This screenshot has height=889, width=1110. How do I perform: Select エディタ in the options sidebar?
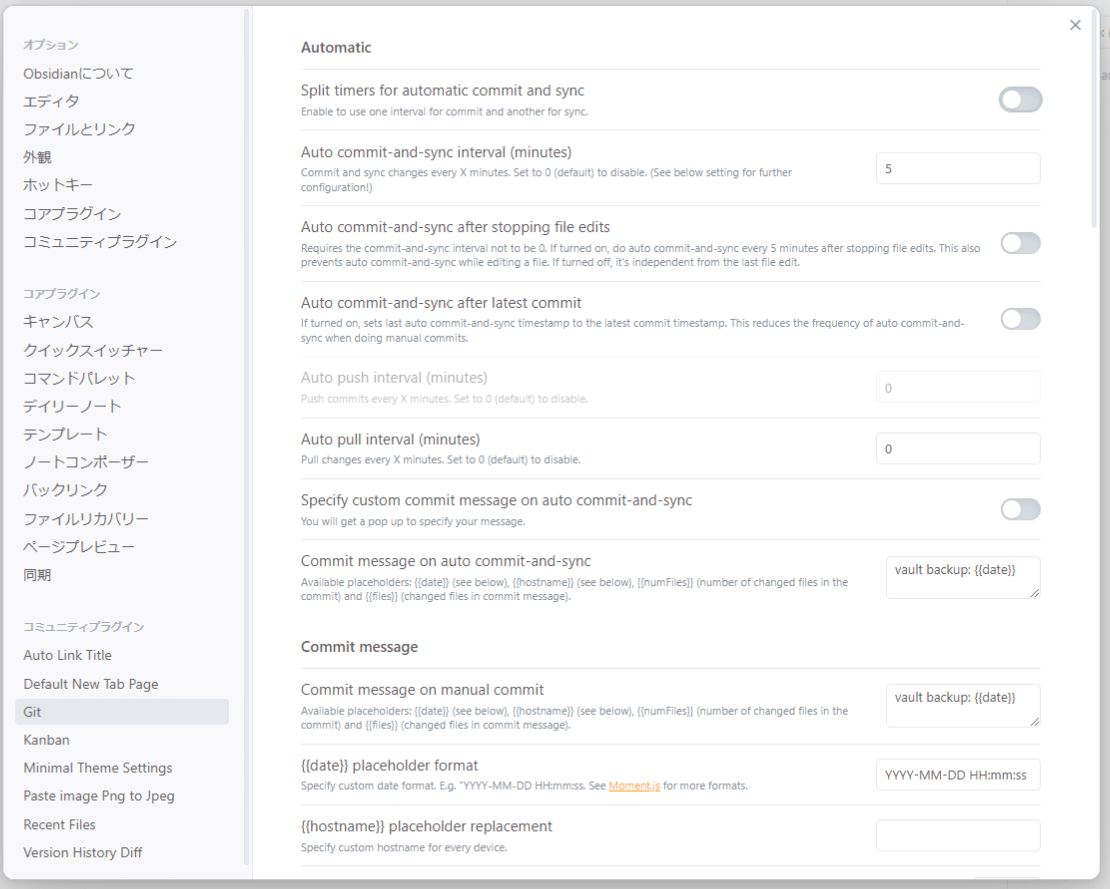(x=52, y=101)
